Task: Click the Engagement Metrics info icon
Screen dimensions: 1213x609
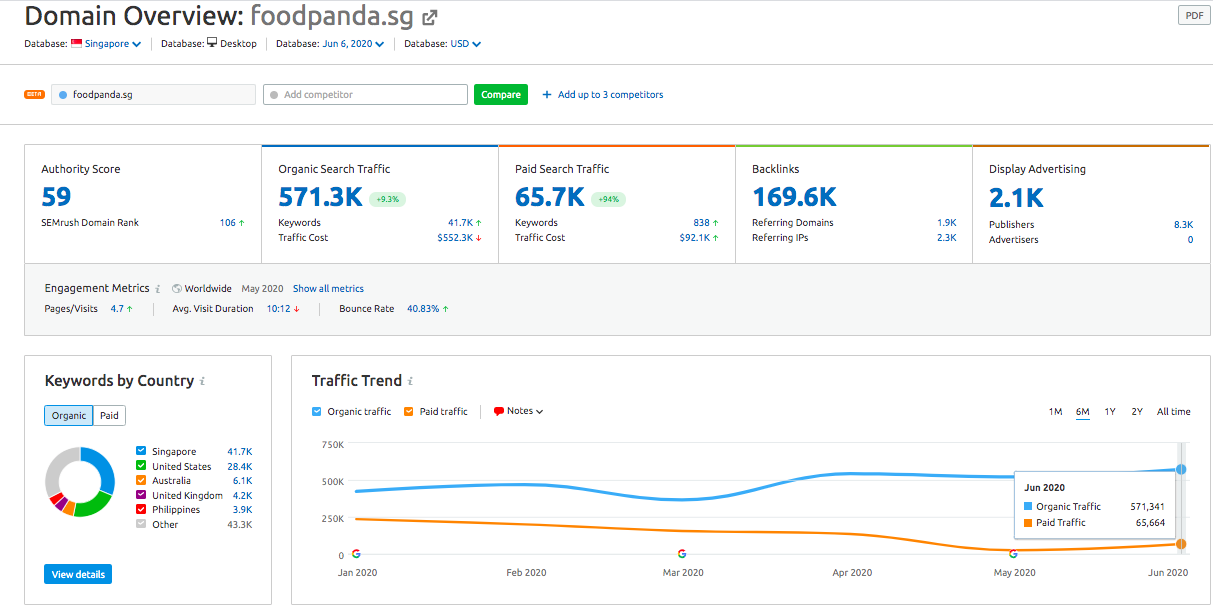Action: click(158, 289)
